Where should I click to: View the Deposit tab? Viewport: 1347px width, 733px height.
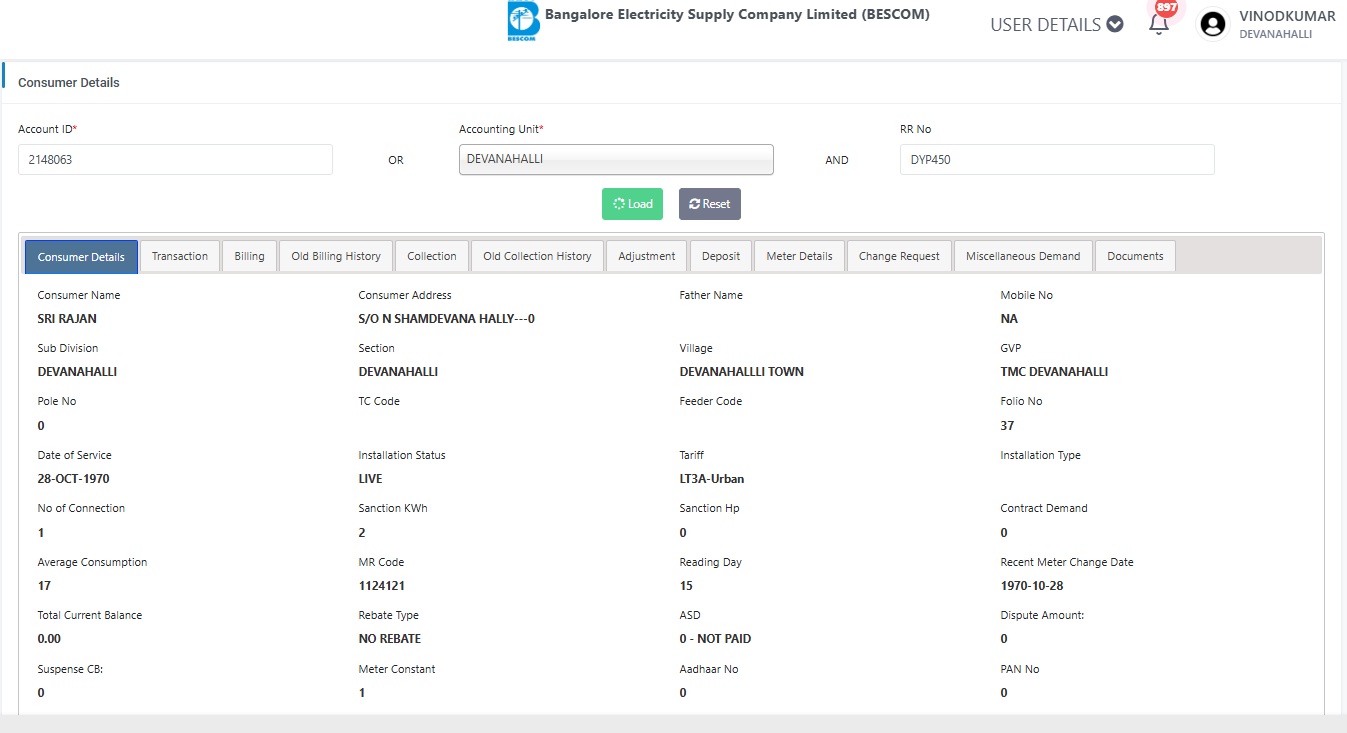[721, 256]
